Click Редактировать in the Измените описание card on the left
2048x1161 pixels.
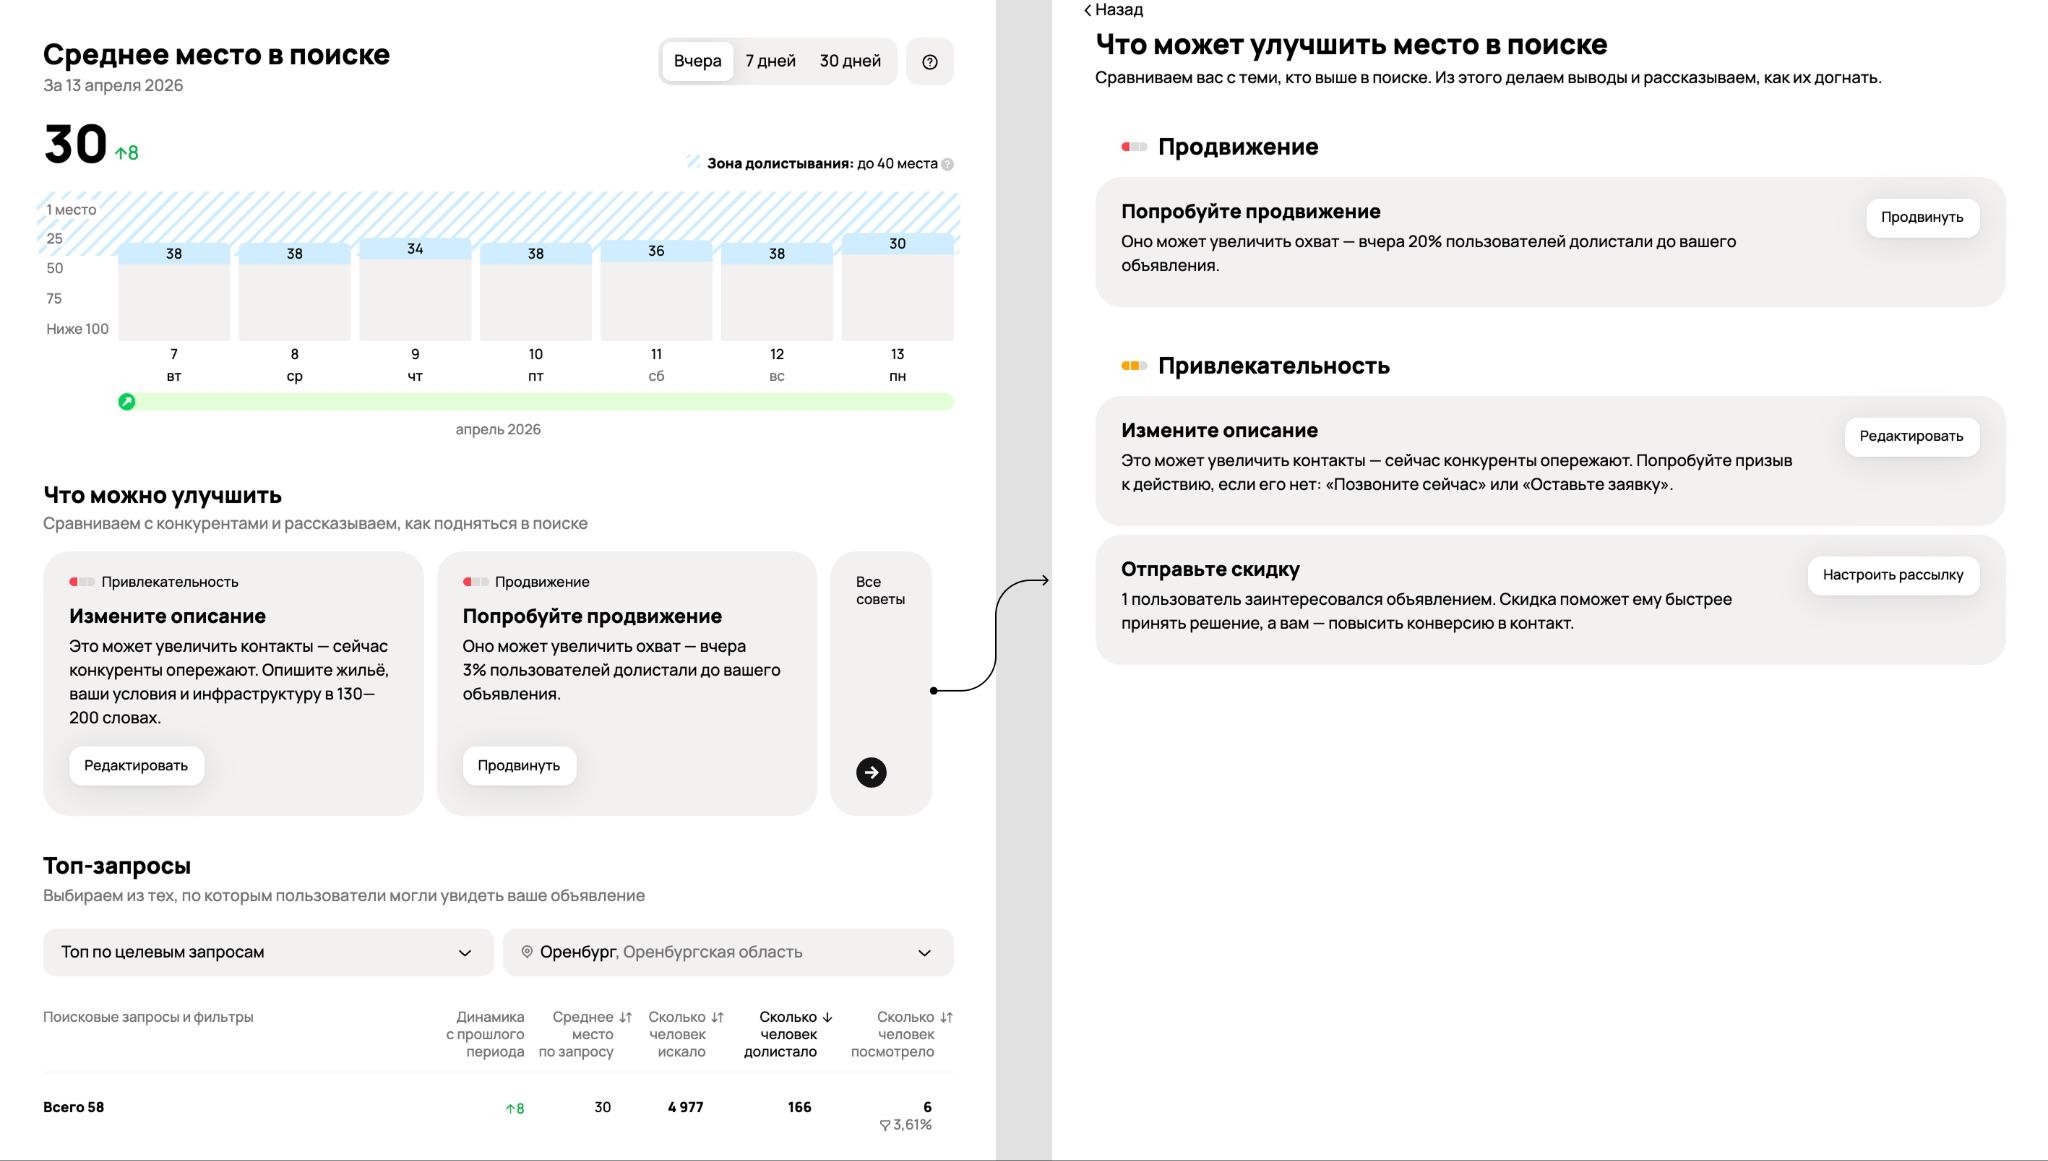tap(136, 765)
